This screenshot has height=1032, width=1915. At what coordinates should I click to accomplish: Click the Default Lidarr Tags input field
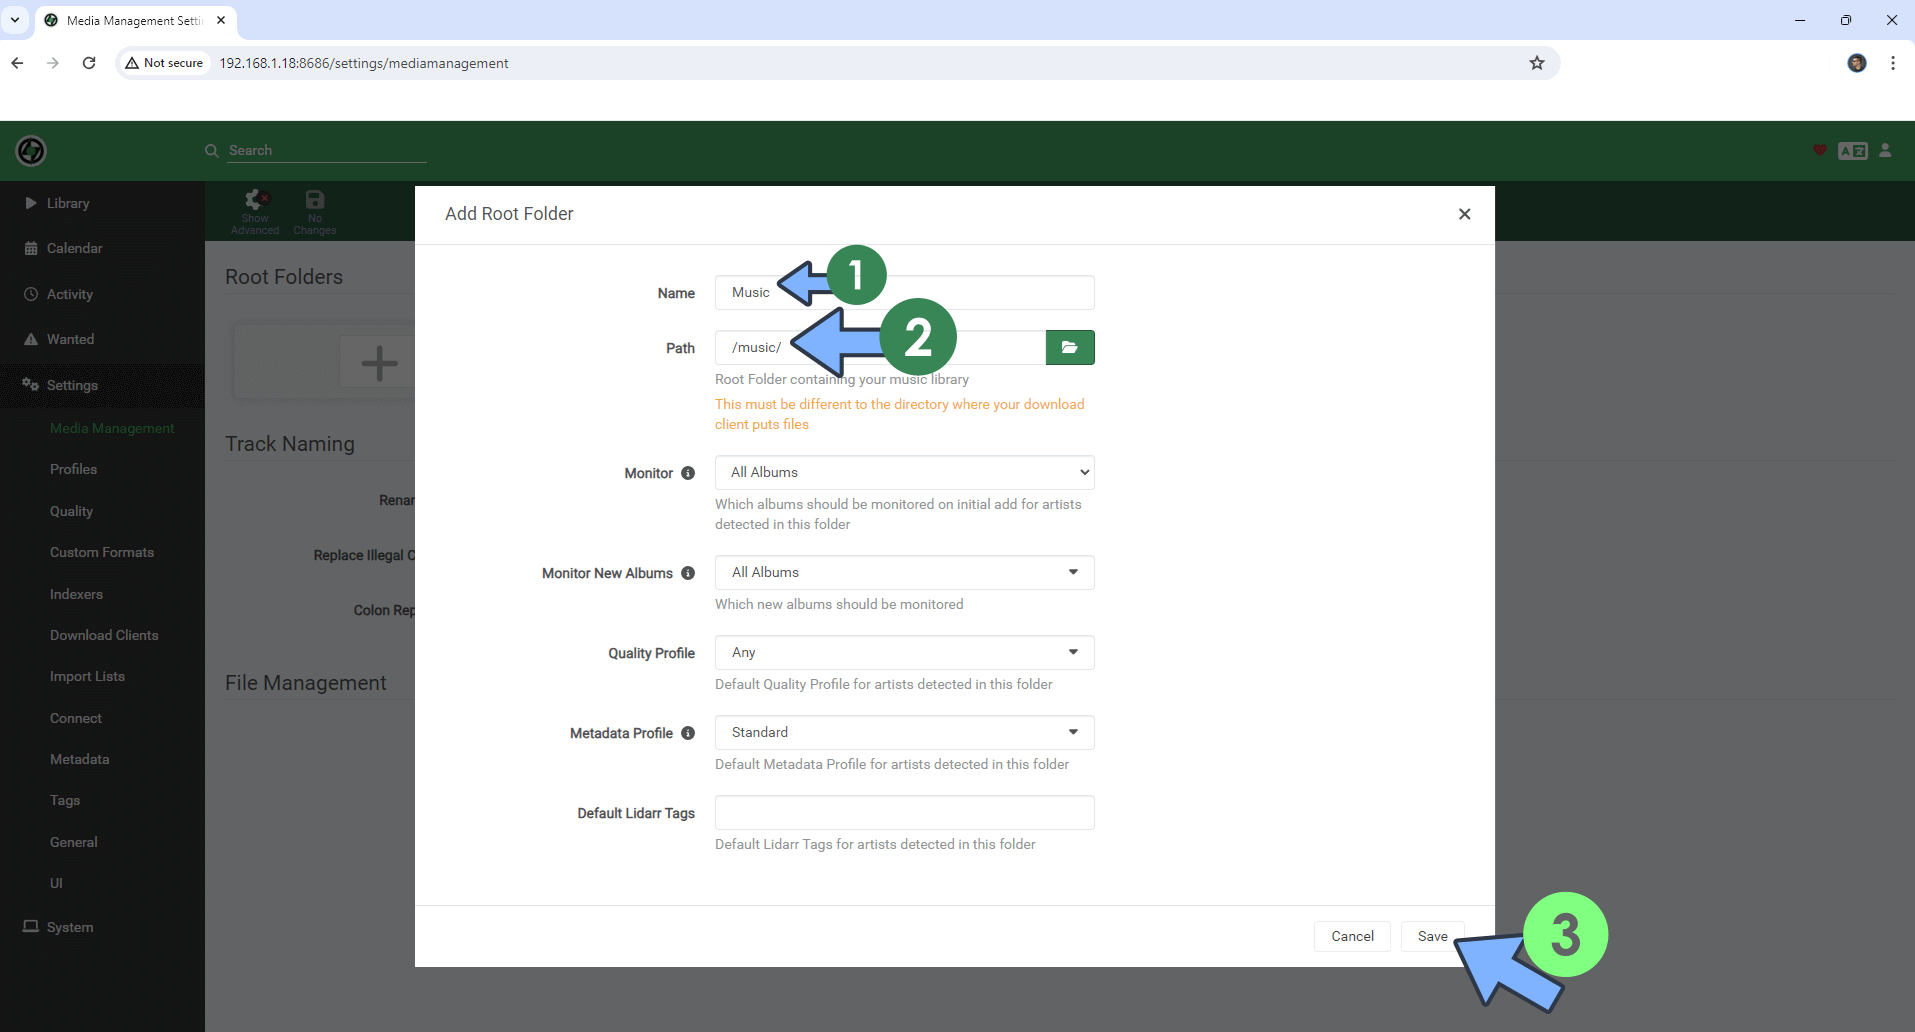pyautogui.click(x=903, y=812)
